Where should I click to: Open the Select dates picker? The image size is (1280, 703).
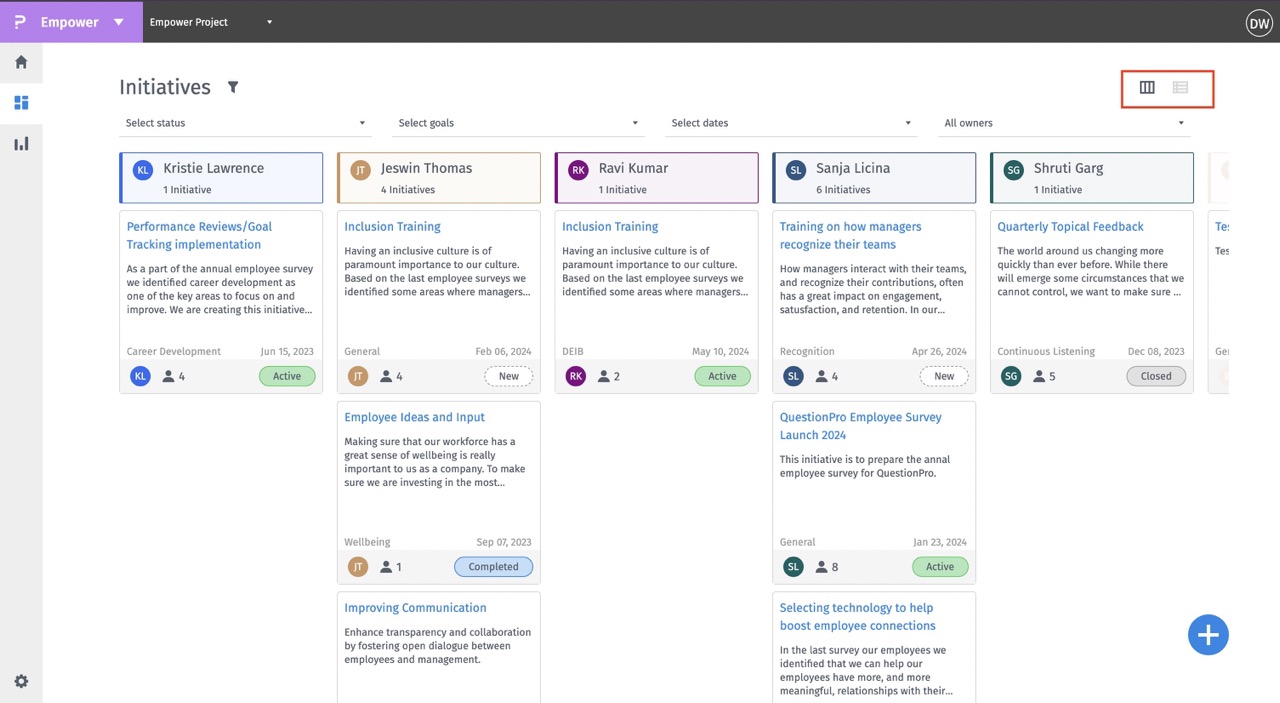click(x=791, y=123)
